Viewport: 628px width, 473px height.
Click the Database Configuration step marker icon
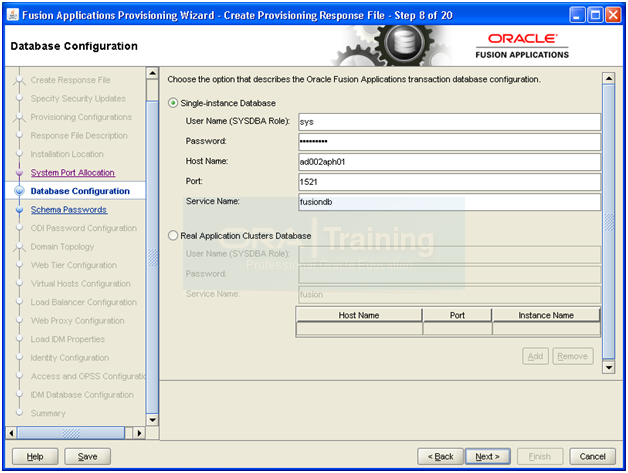pos(19,191)
